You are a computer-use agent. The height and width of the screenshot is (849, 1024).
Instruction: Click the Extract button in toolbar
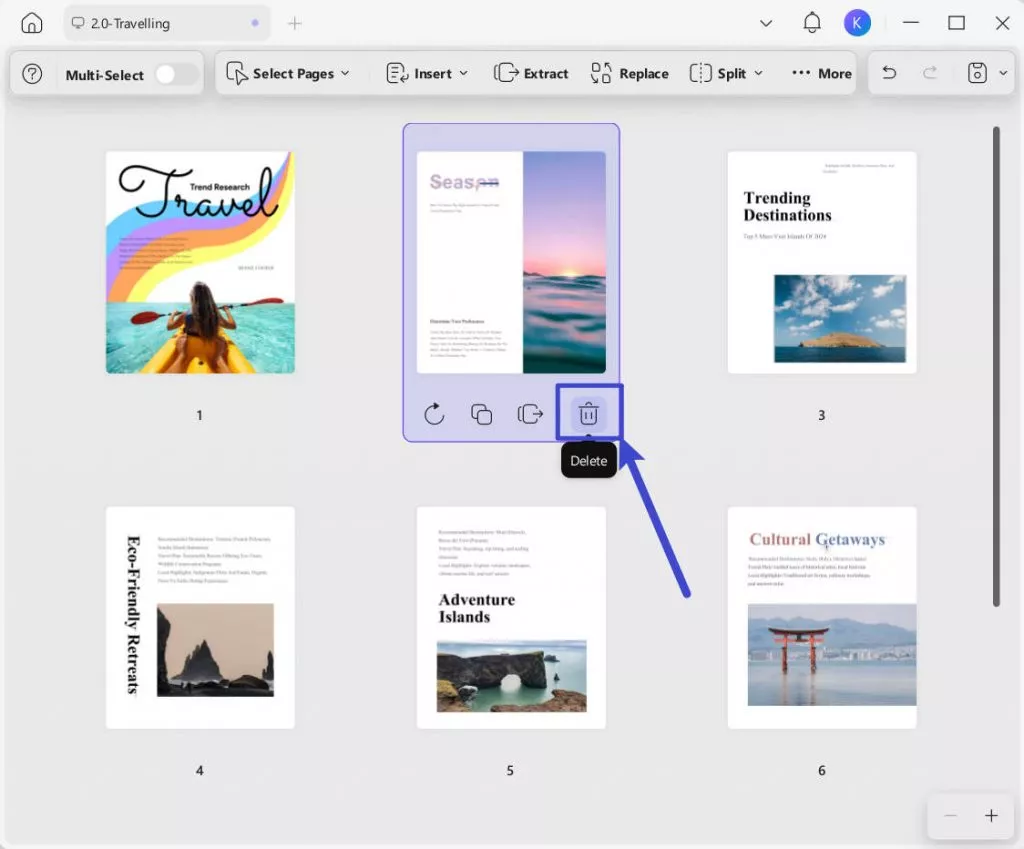(531, 73)
